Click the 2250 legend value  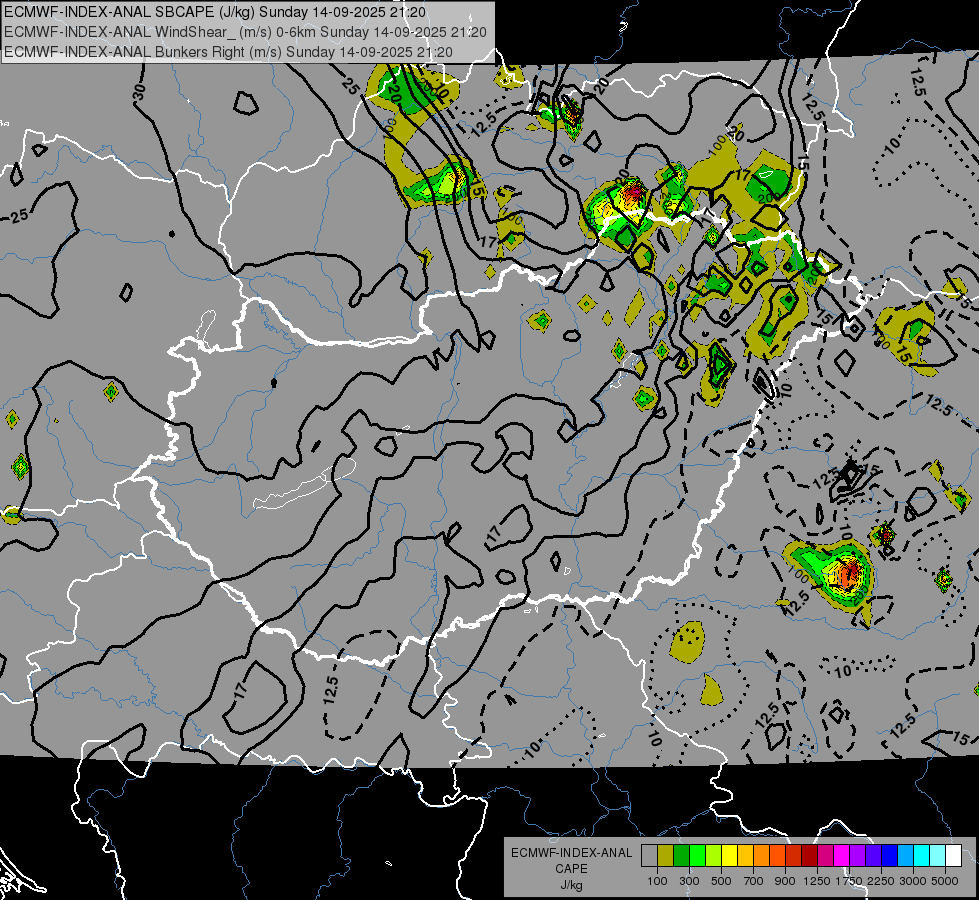pyautogui.click(x=882, y=881)
